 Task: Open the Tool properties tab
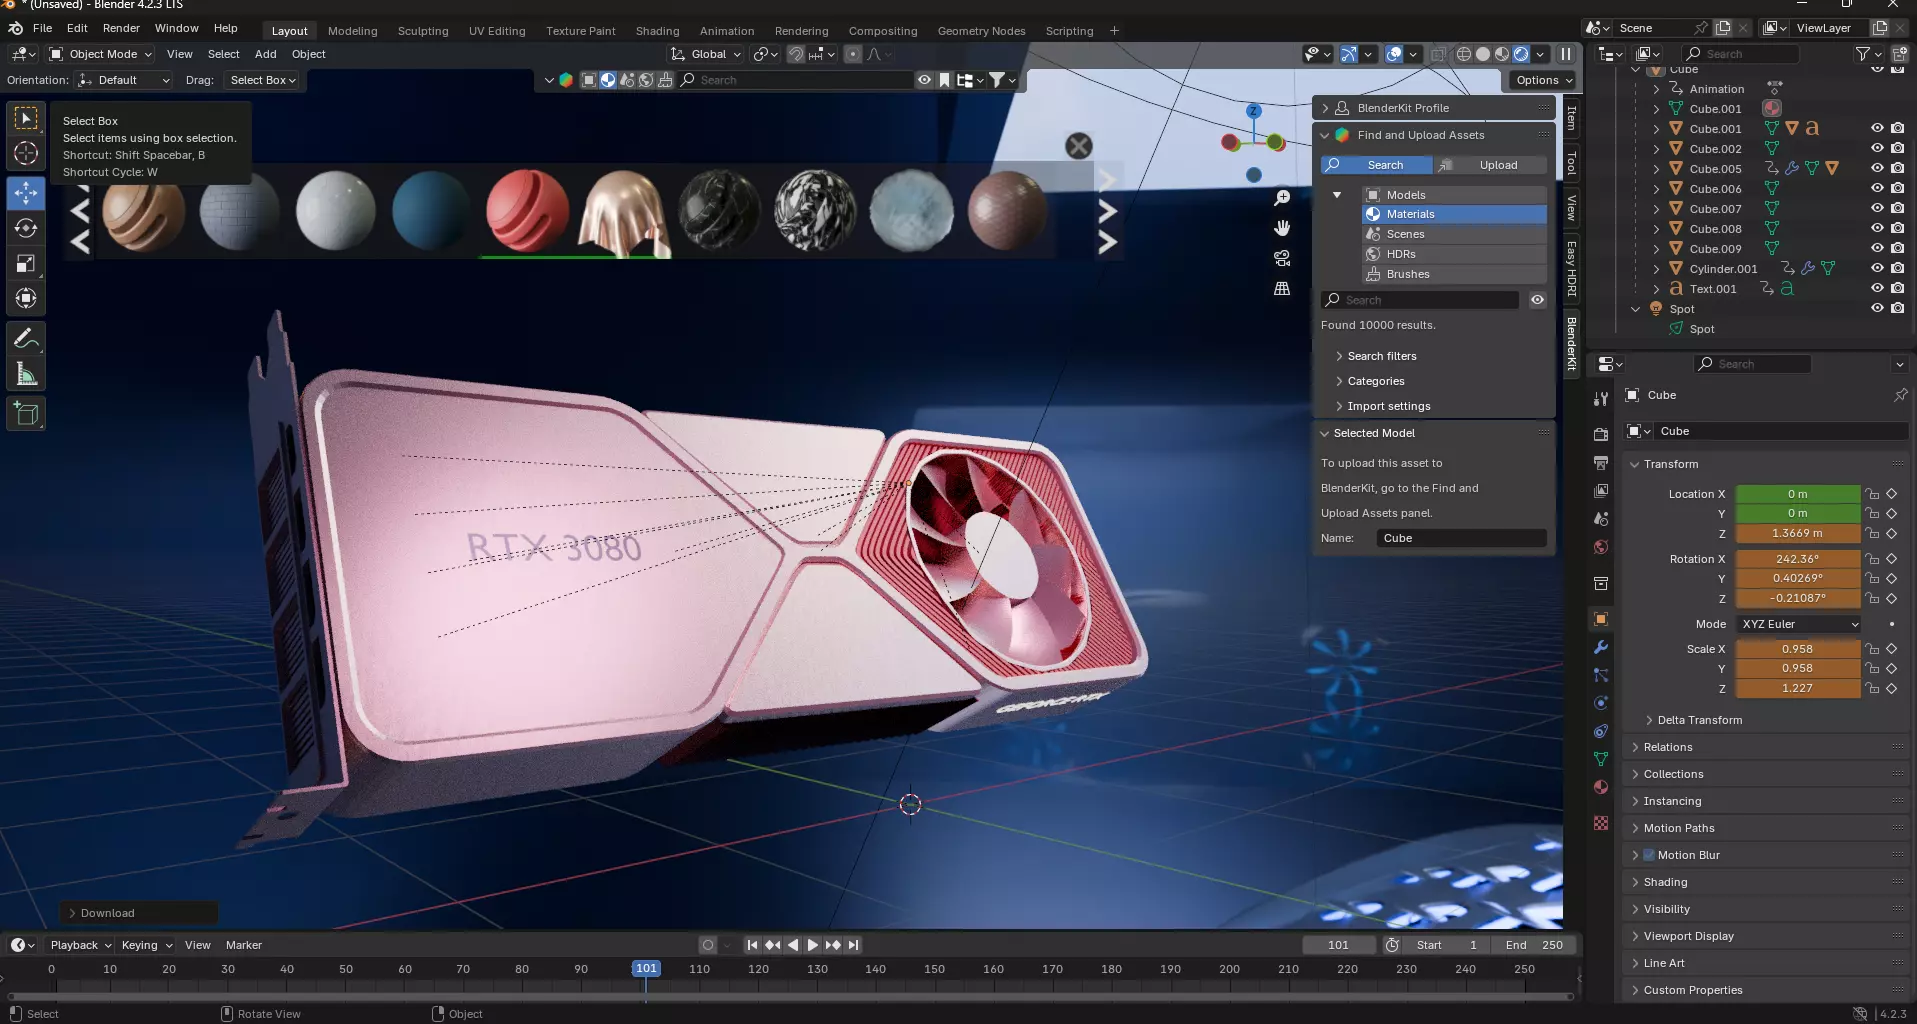[x=1601, y=398]
